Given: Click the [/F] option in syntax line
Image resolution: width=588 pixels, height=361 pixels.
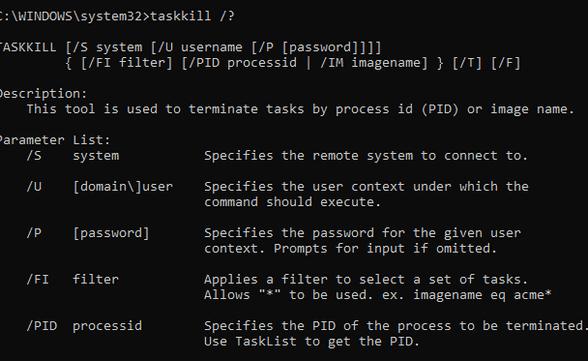Looking at the screenshot, I should tap(506, 63).
